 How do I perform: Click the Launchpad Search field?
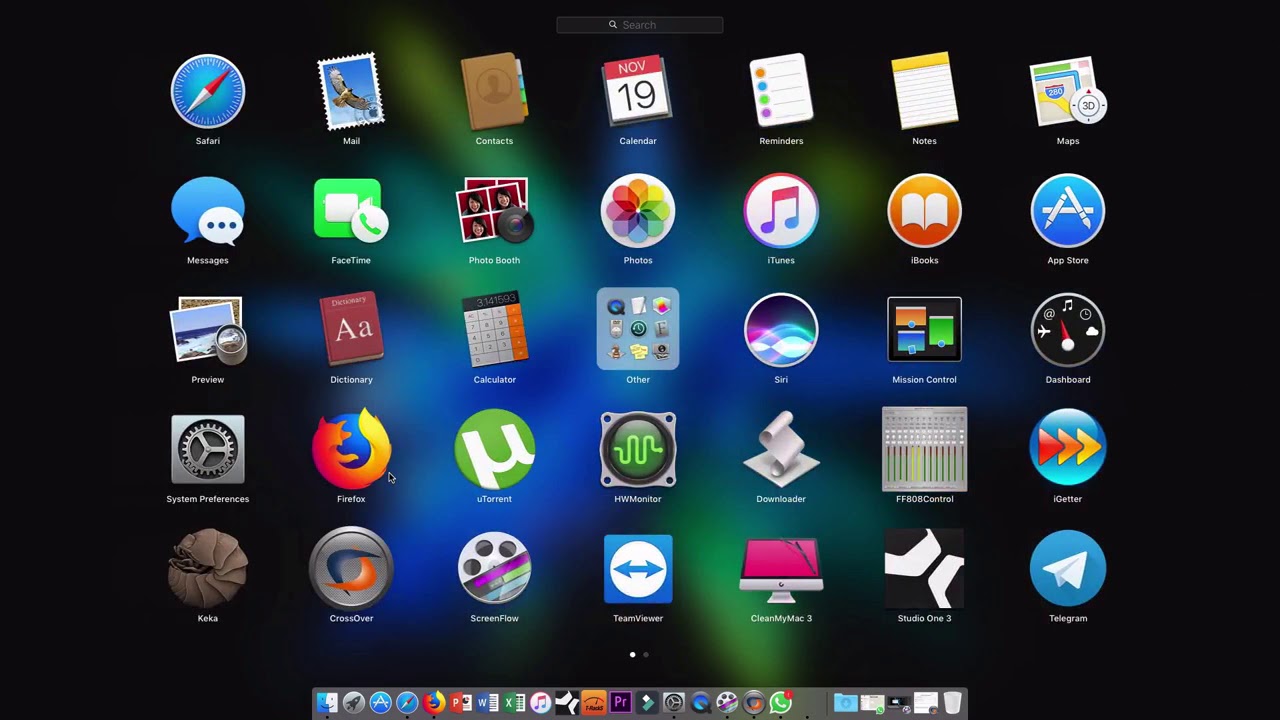pyautogui.click(x=640, y=25)
